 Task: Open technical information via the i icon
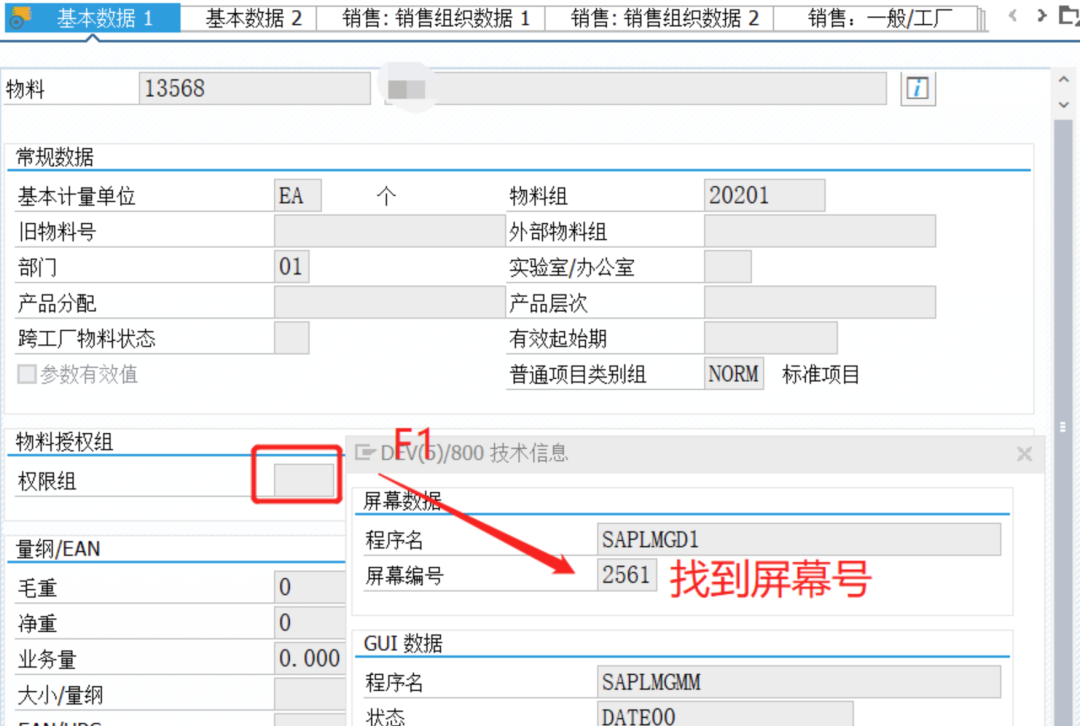pyautogui.click(x=917, y=88)
